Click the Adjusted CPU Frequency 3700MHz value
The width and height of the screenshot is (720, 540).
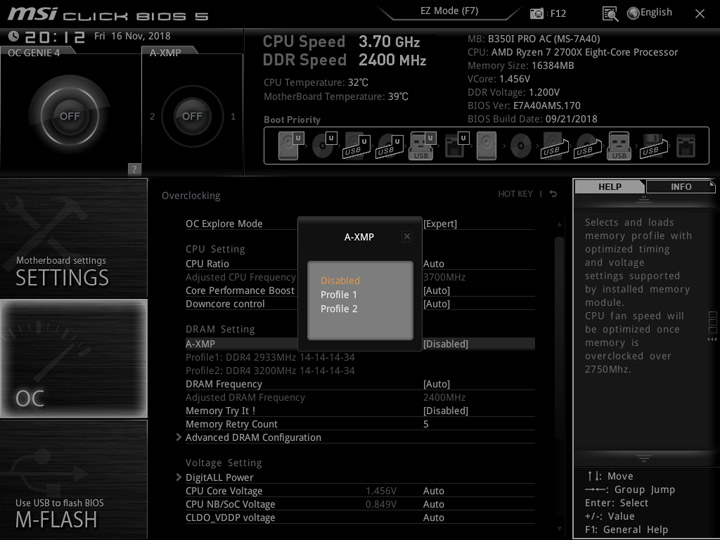point(444,277)
